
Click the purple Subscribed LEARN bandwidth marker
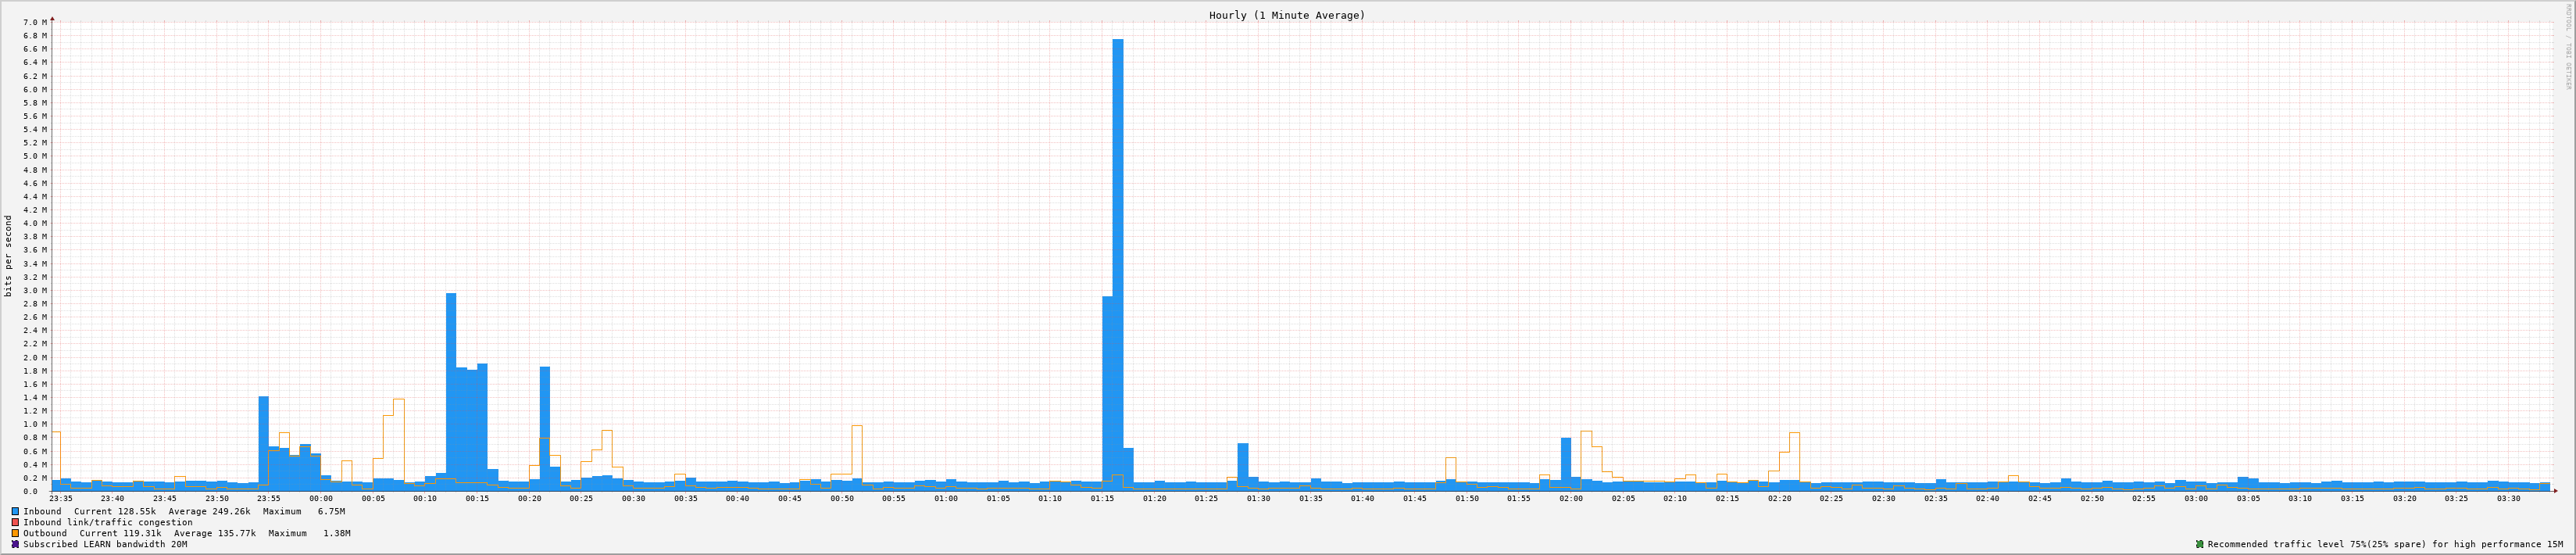(x=15, y=544)
